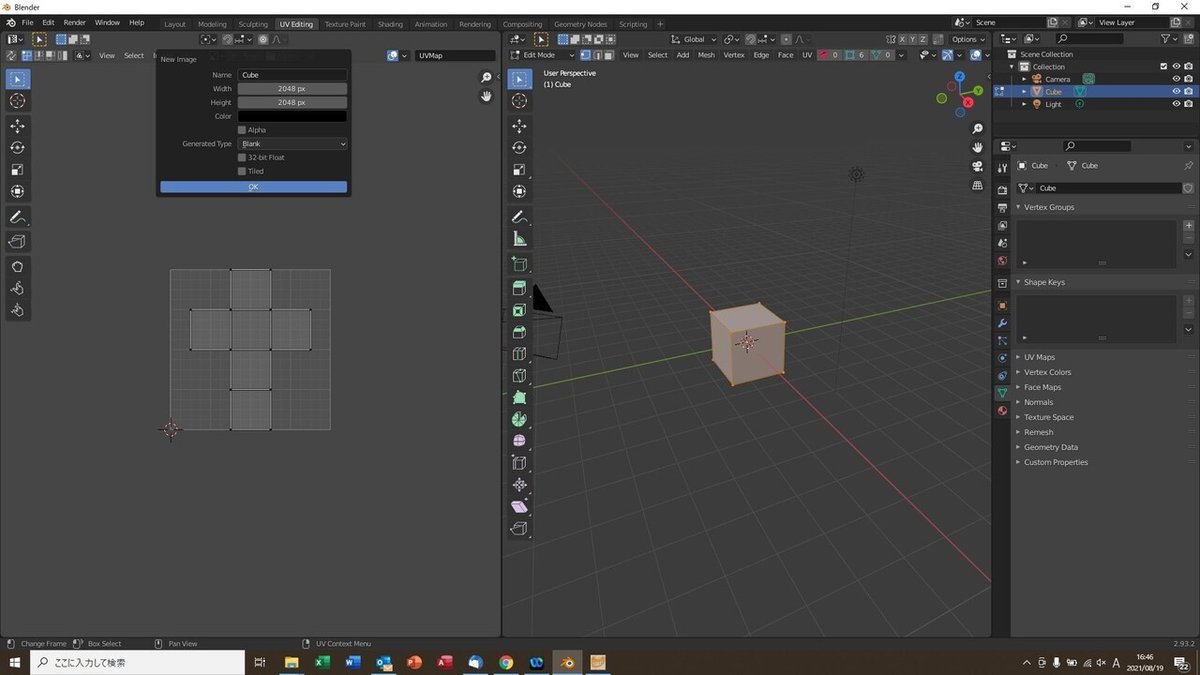This screenshot has height=675, width=1200.
Task: Select the Extrude Region tool
Action: tap(519, 288)
